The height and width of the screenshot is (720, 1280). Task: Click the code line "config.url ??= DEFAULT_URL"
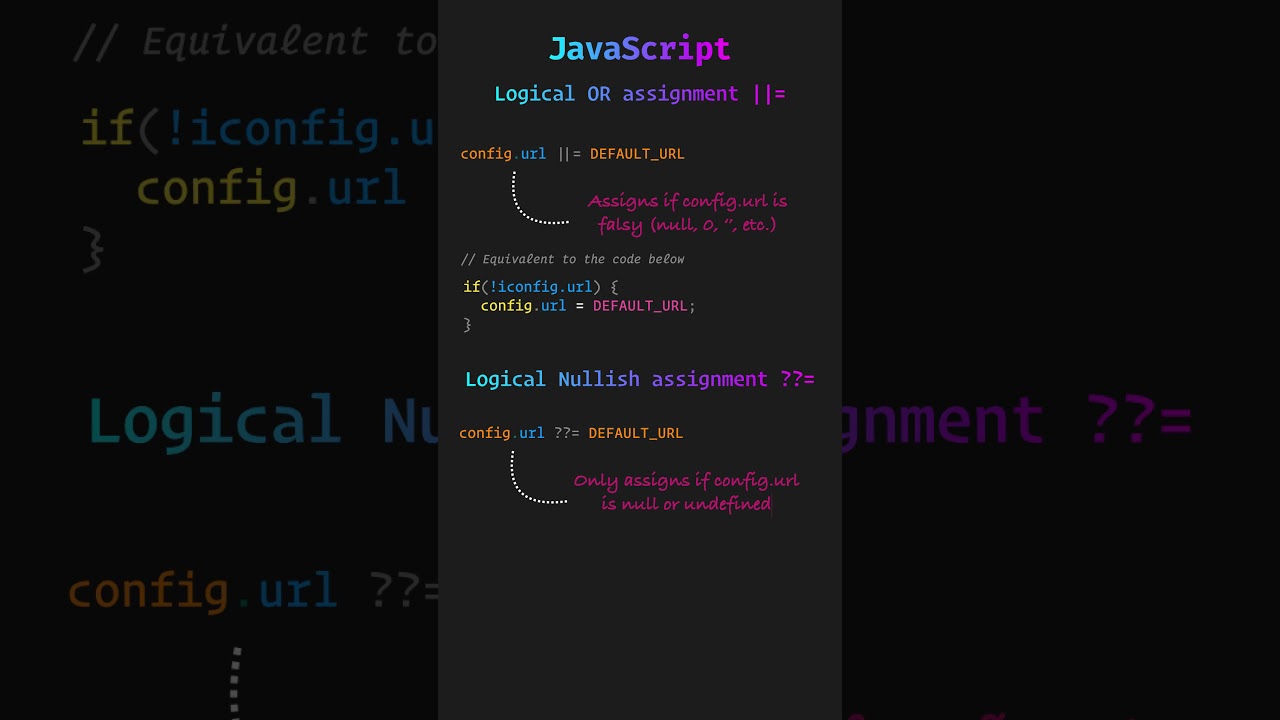point(571,433)
